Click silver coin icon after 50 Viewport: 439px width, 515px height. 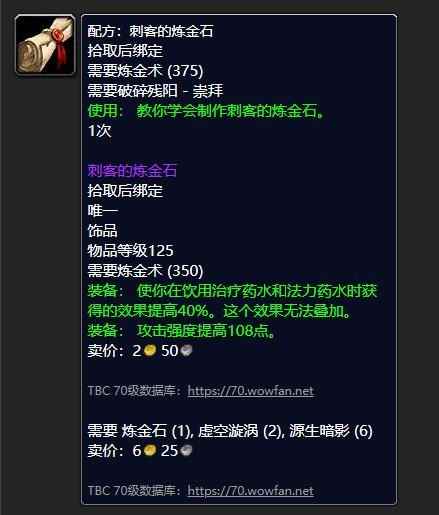click(186, 350)
